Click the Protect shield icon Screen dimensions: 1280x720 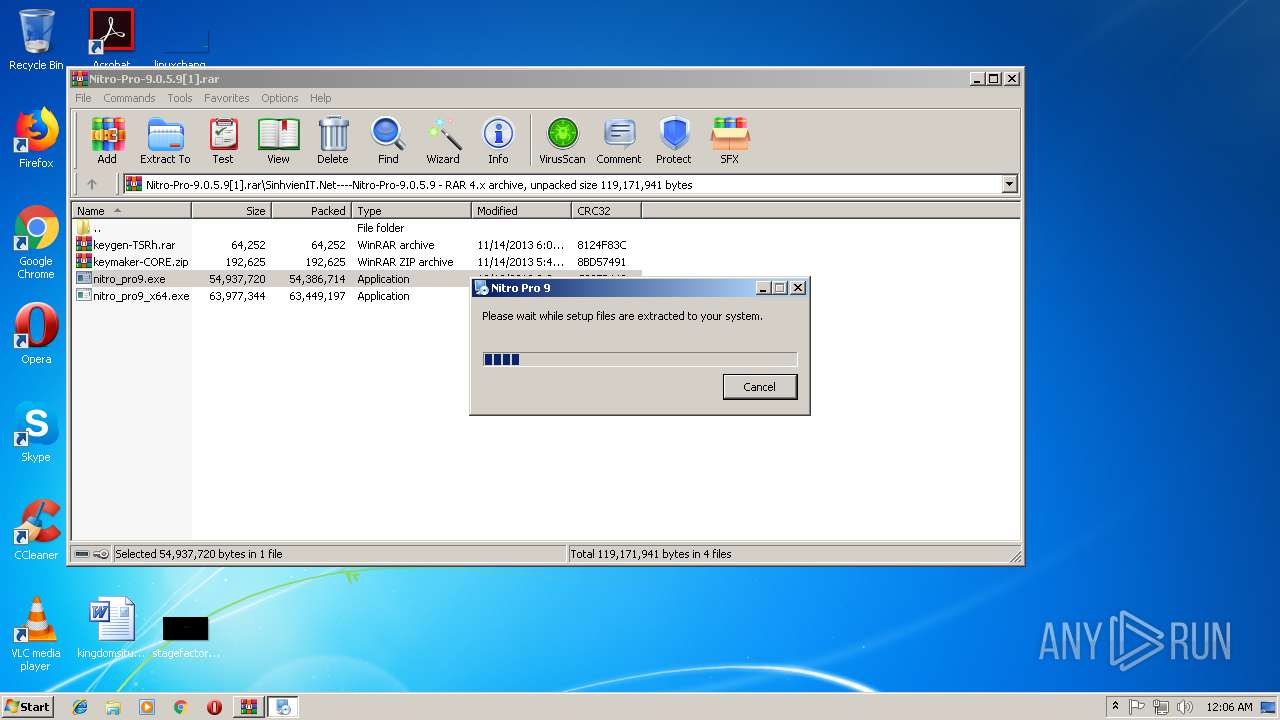[x=674, y=141]
